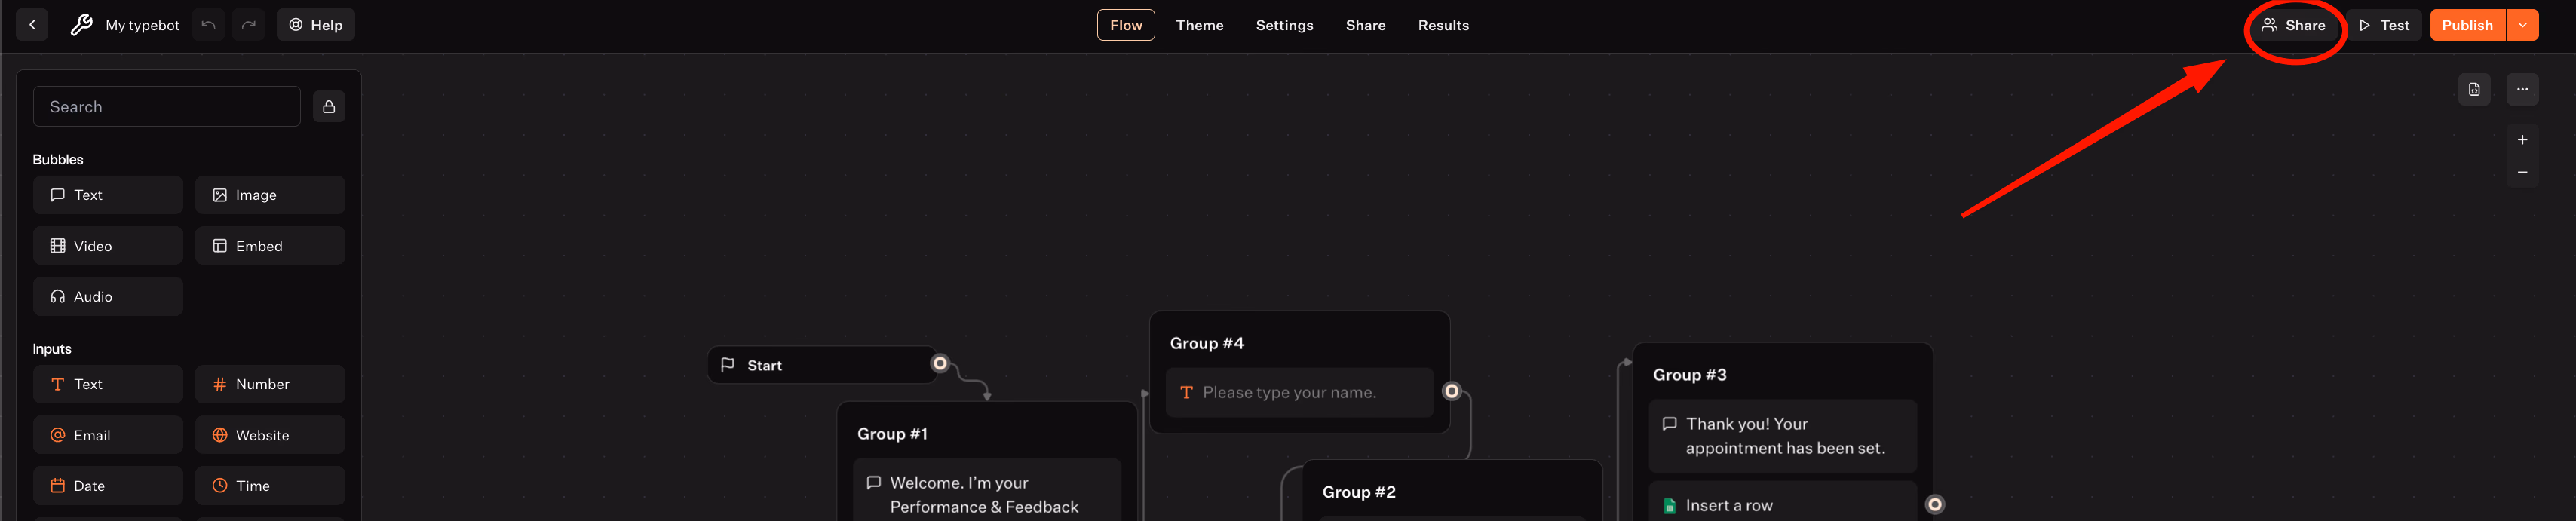The image size is (2576, 521).
Task: Select the Audio bubble block
Action: [x=108, y=297]
